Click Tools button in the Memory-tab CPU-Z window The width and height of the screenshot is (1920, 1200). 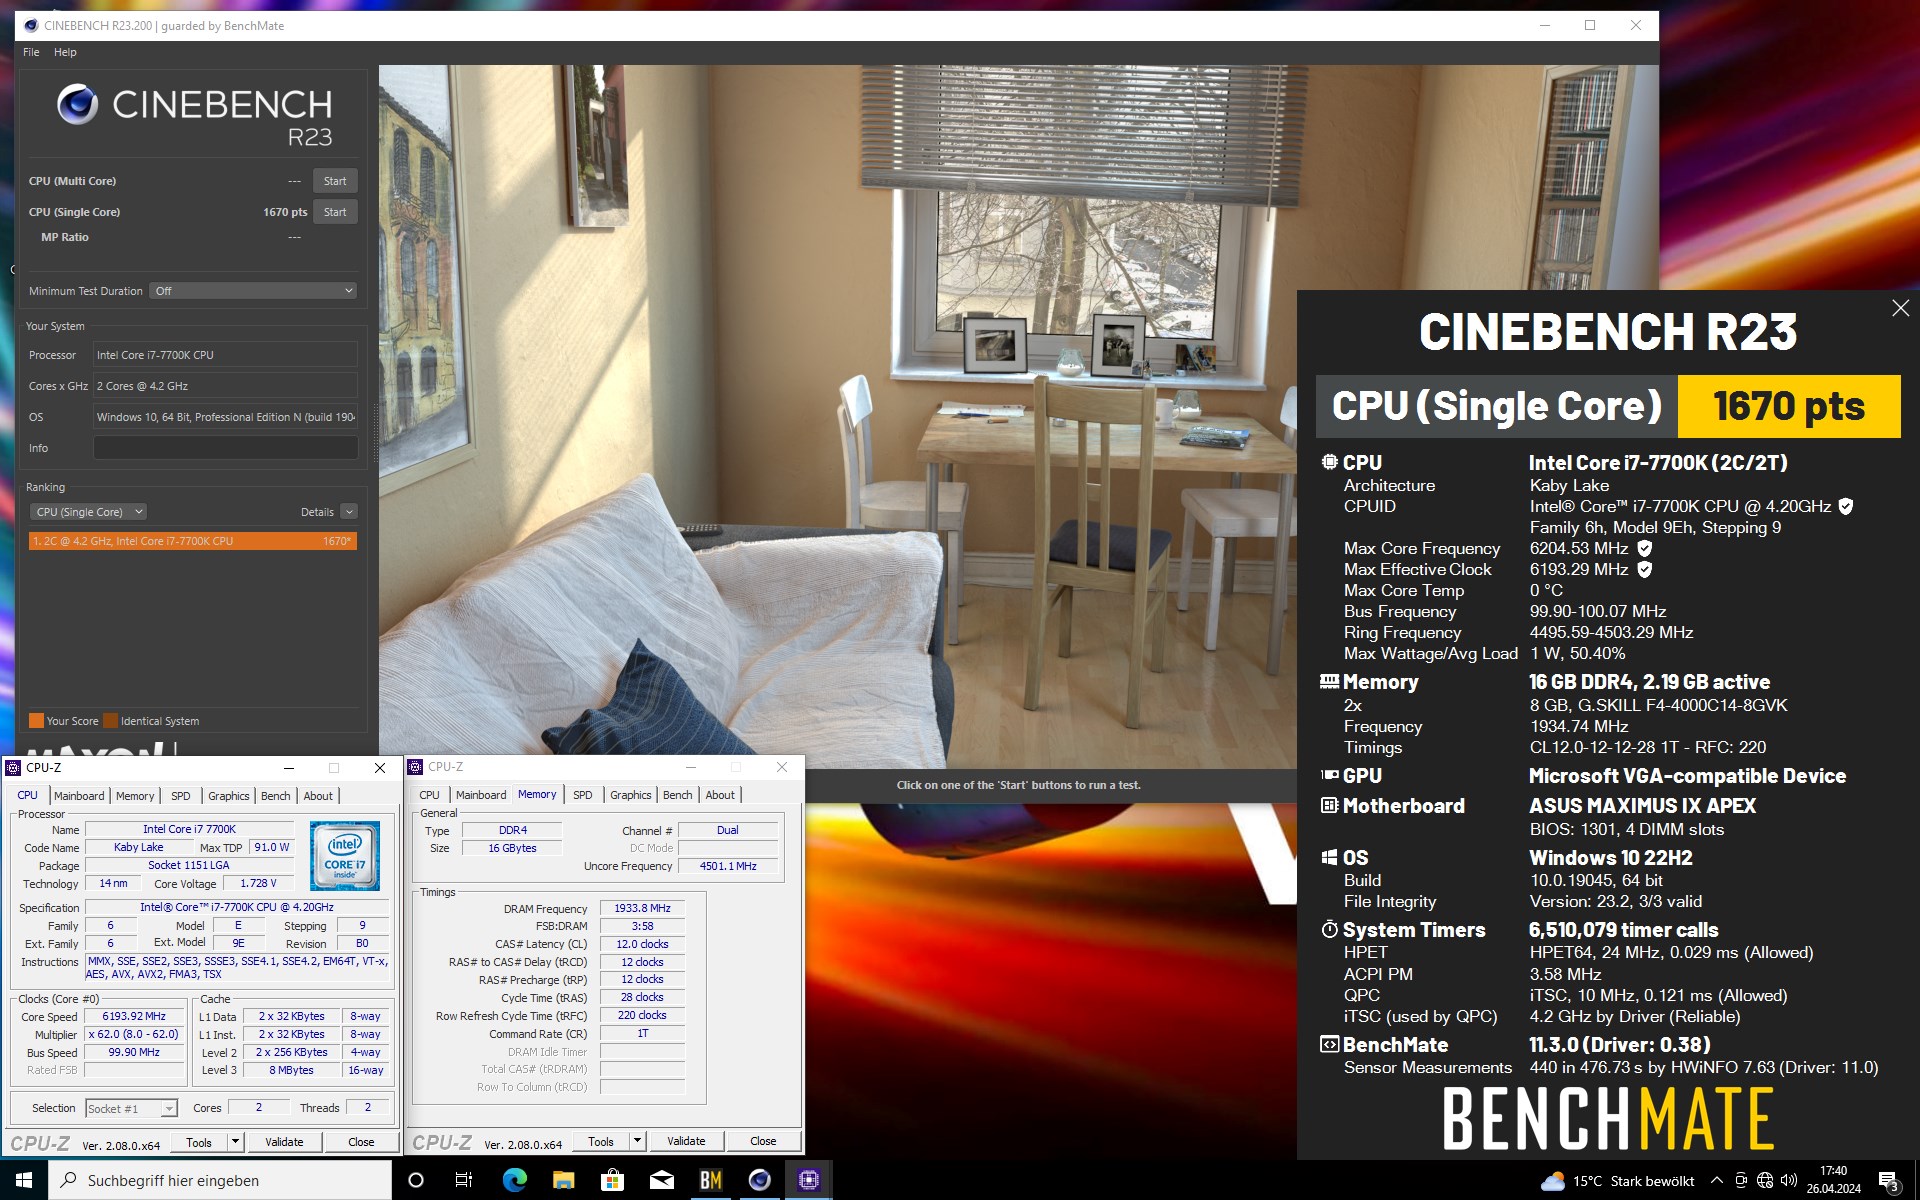tap(601, 1141)
